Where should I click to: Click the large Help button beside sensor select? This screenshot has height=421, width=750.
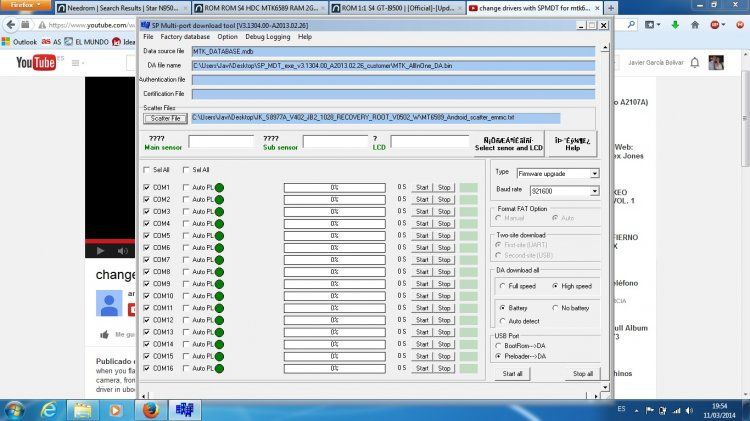[573, 144]
